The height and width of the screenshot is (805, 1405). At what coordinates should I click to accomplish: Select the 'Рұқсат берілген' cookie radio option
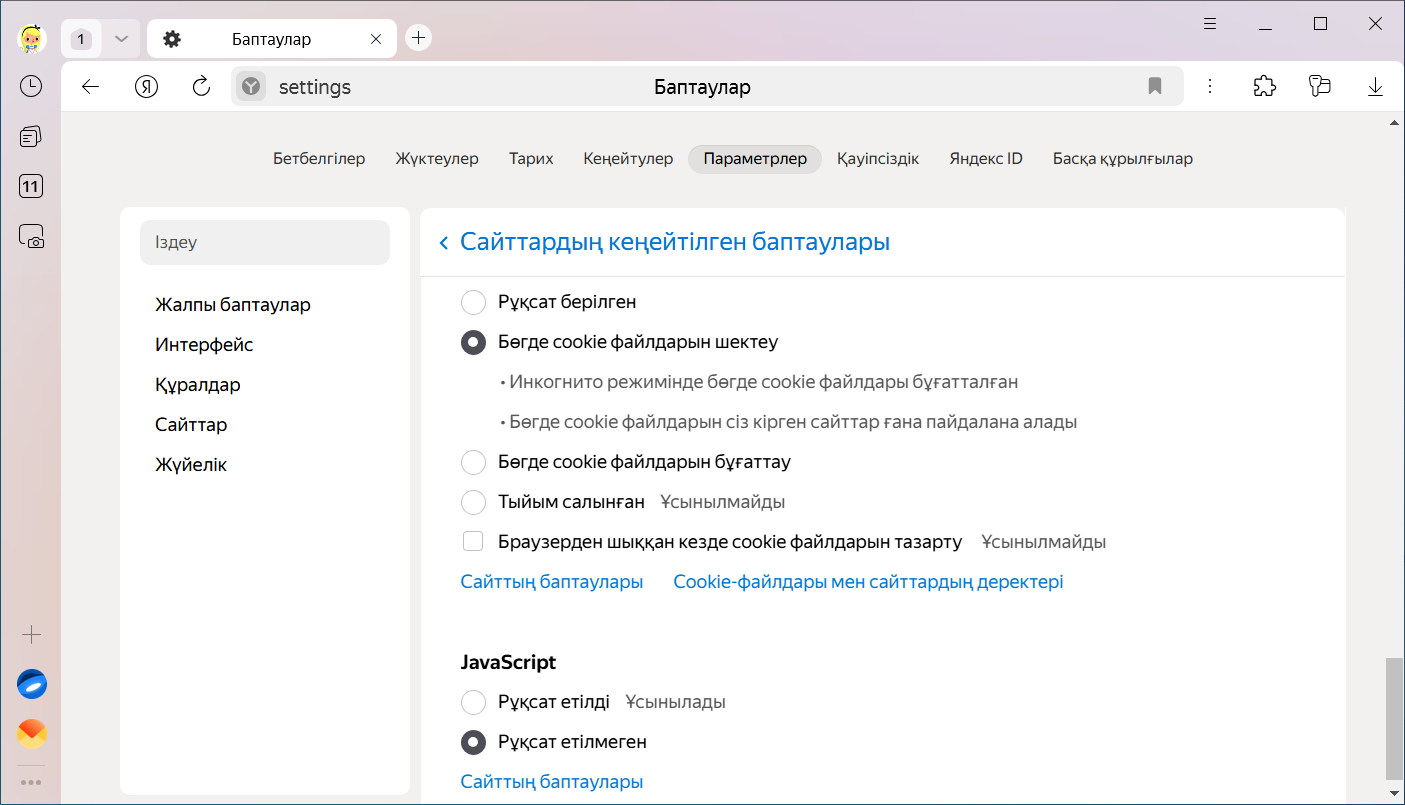(473, 302)
